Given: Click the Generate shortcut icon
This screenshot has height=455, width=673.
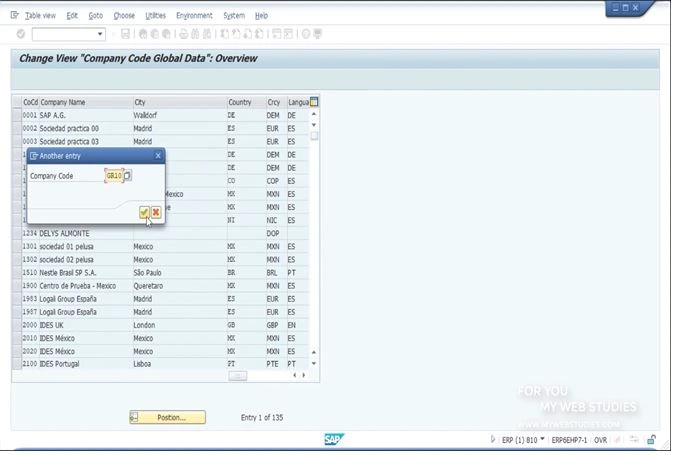Looking at the screenshot, I should 288,34.
